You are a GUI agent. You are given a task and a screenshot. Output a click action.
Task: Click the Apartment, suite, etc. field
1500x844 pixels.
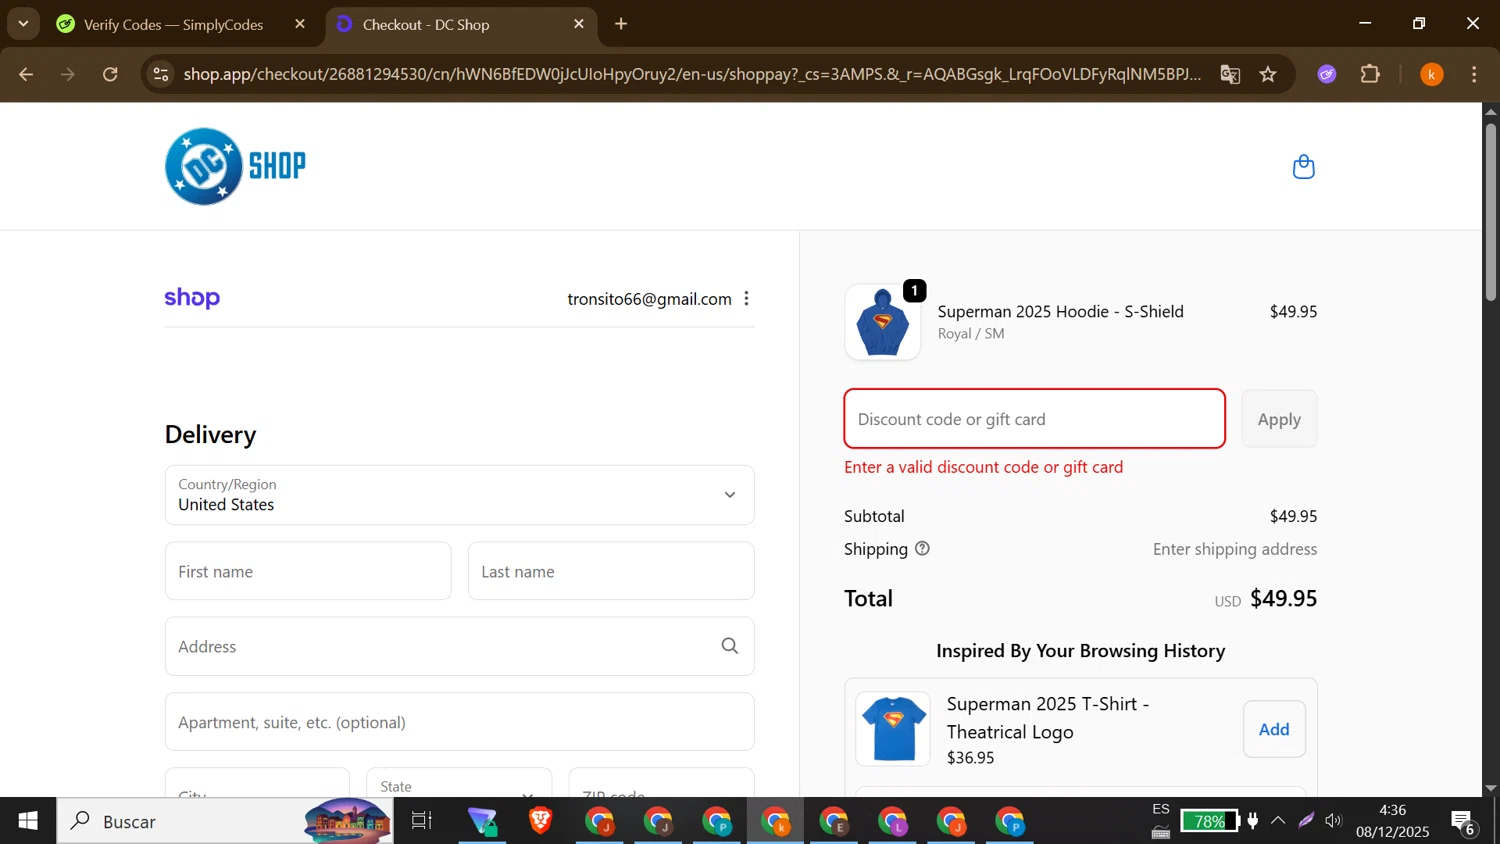pyautogui.click(x=459, y=722)
